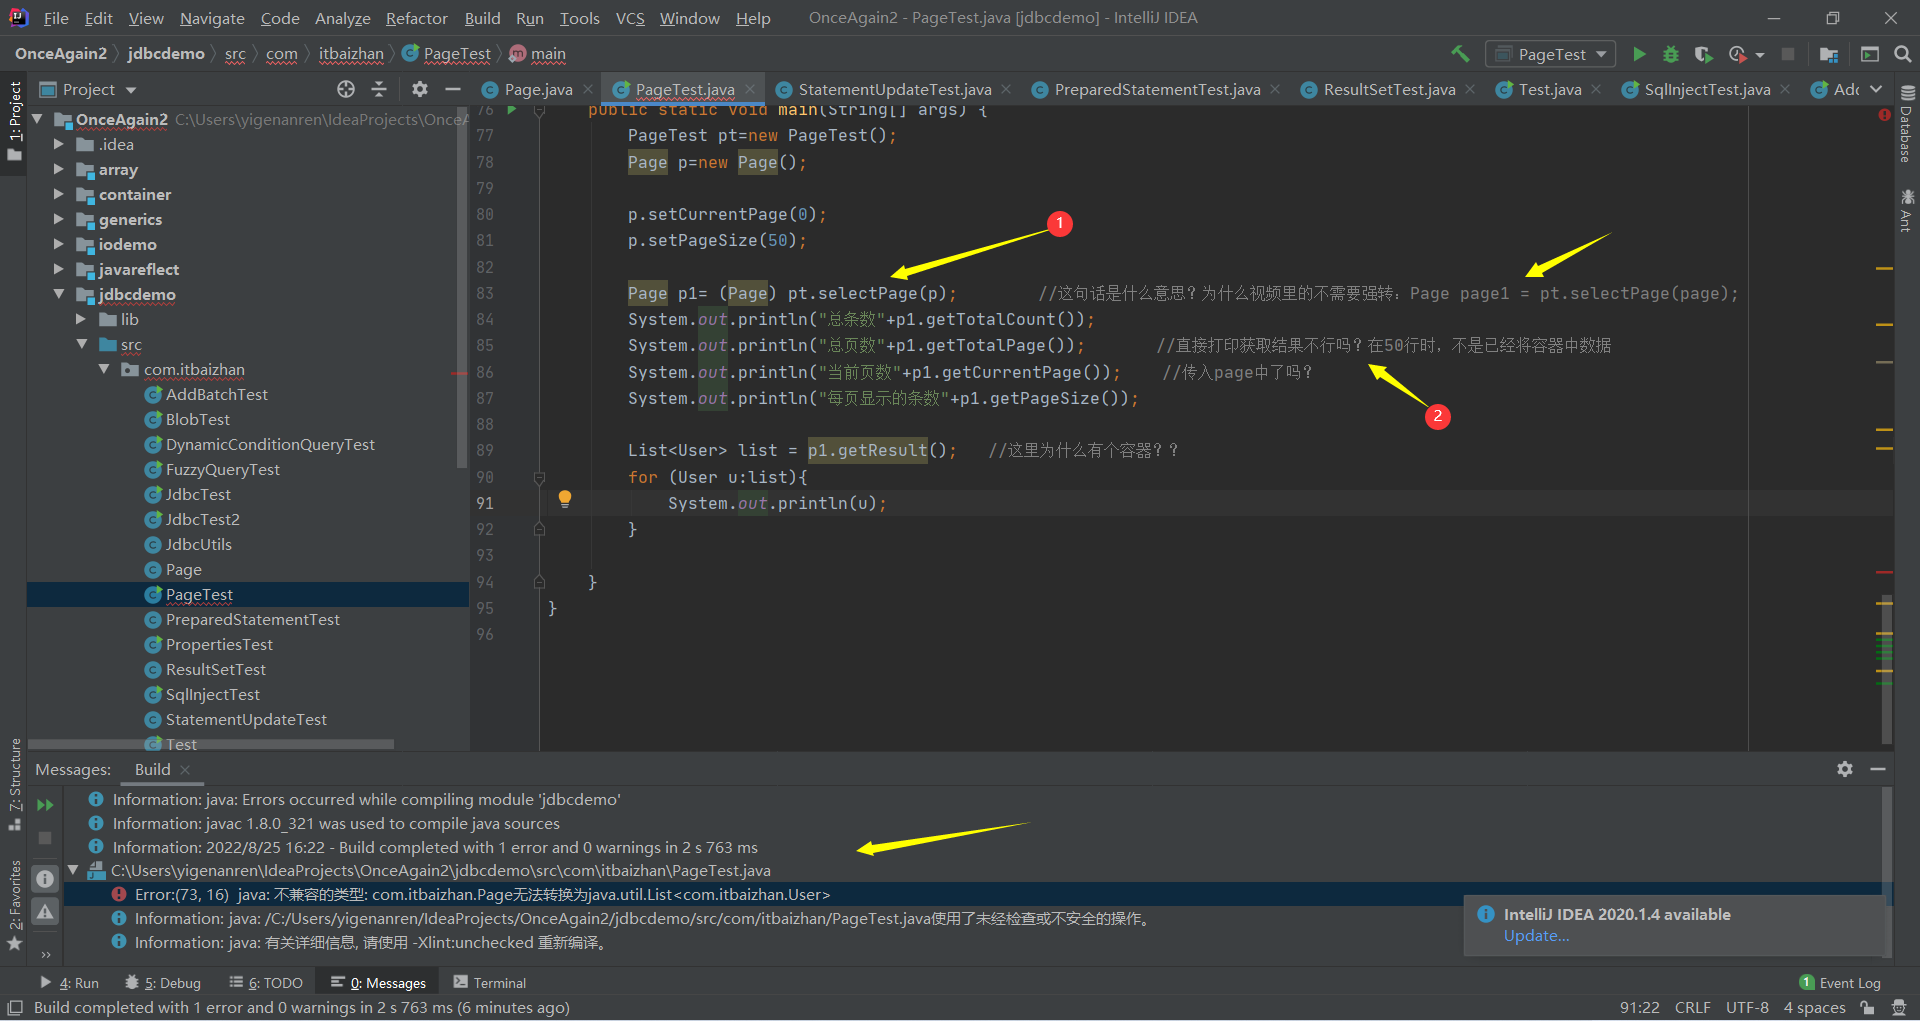
Task: Click the Stop process square icon
Action: (1788, 54)
